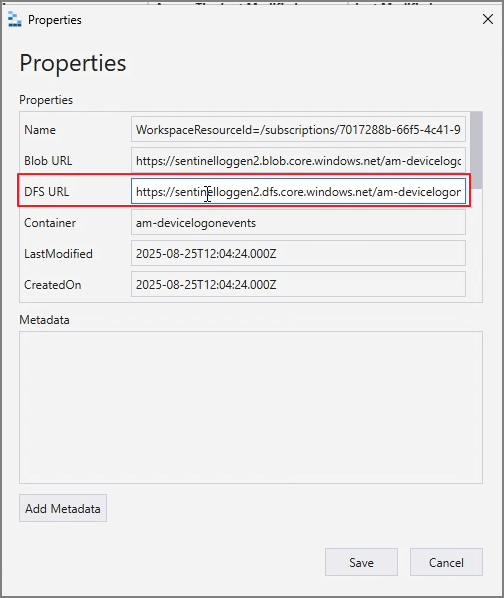This screenshot has height=598, width=504.
Task: Click the Container field showing am-devicelogonevents
Action: point(298,222)
